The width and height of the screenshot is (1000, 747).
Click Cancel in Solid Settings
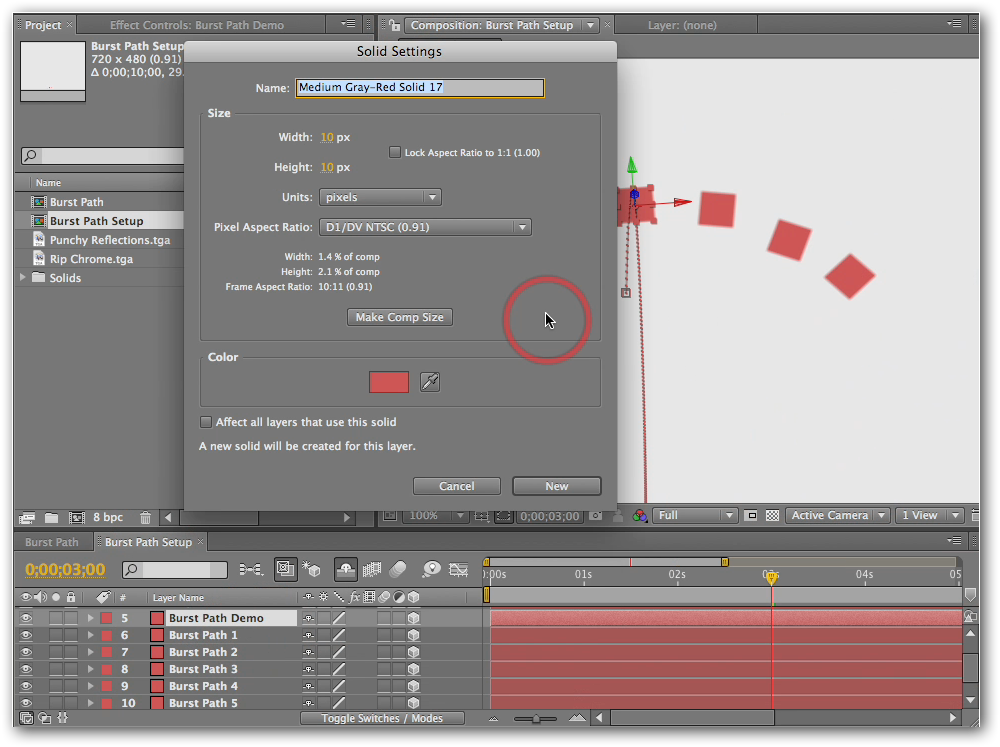point(457,486)
